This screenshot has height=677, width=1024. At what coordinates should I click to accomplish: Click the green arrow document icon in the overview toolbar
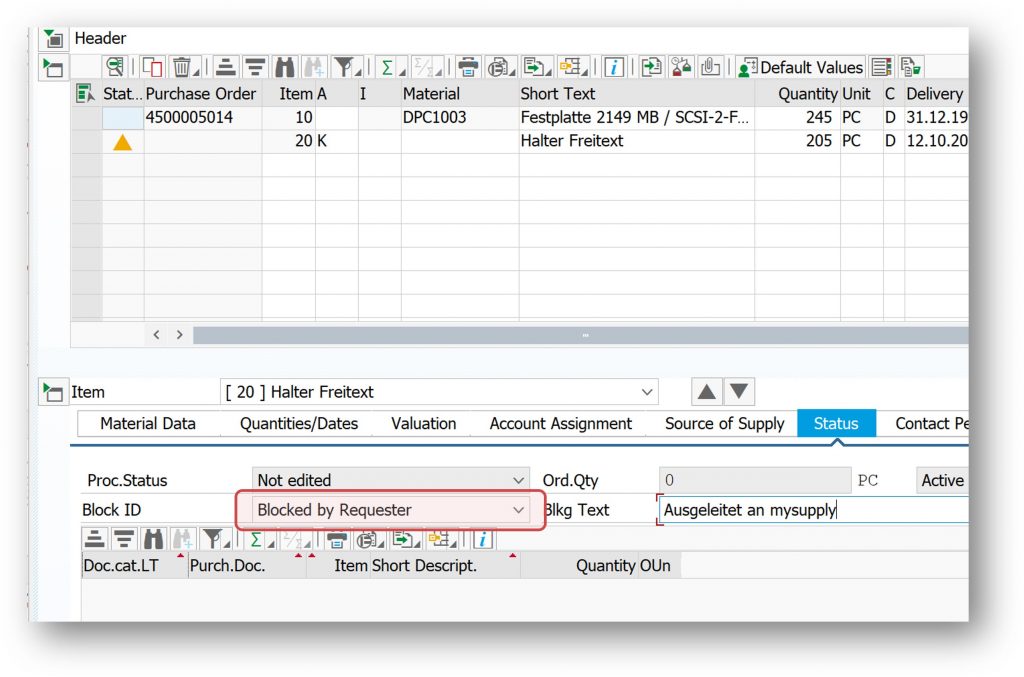pyautogui.click(x=651, y=67)
